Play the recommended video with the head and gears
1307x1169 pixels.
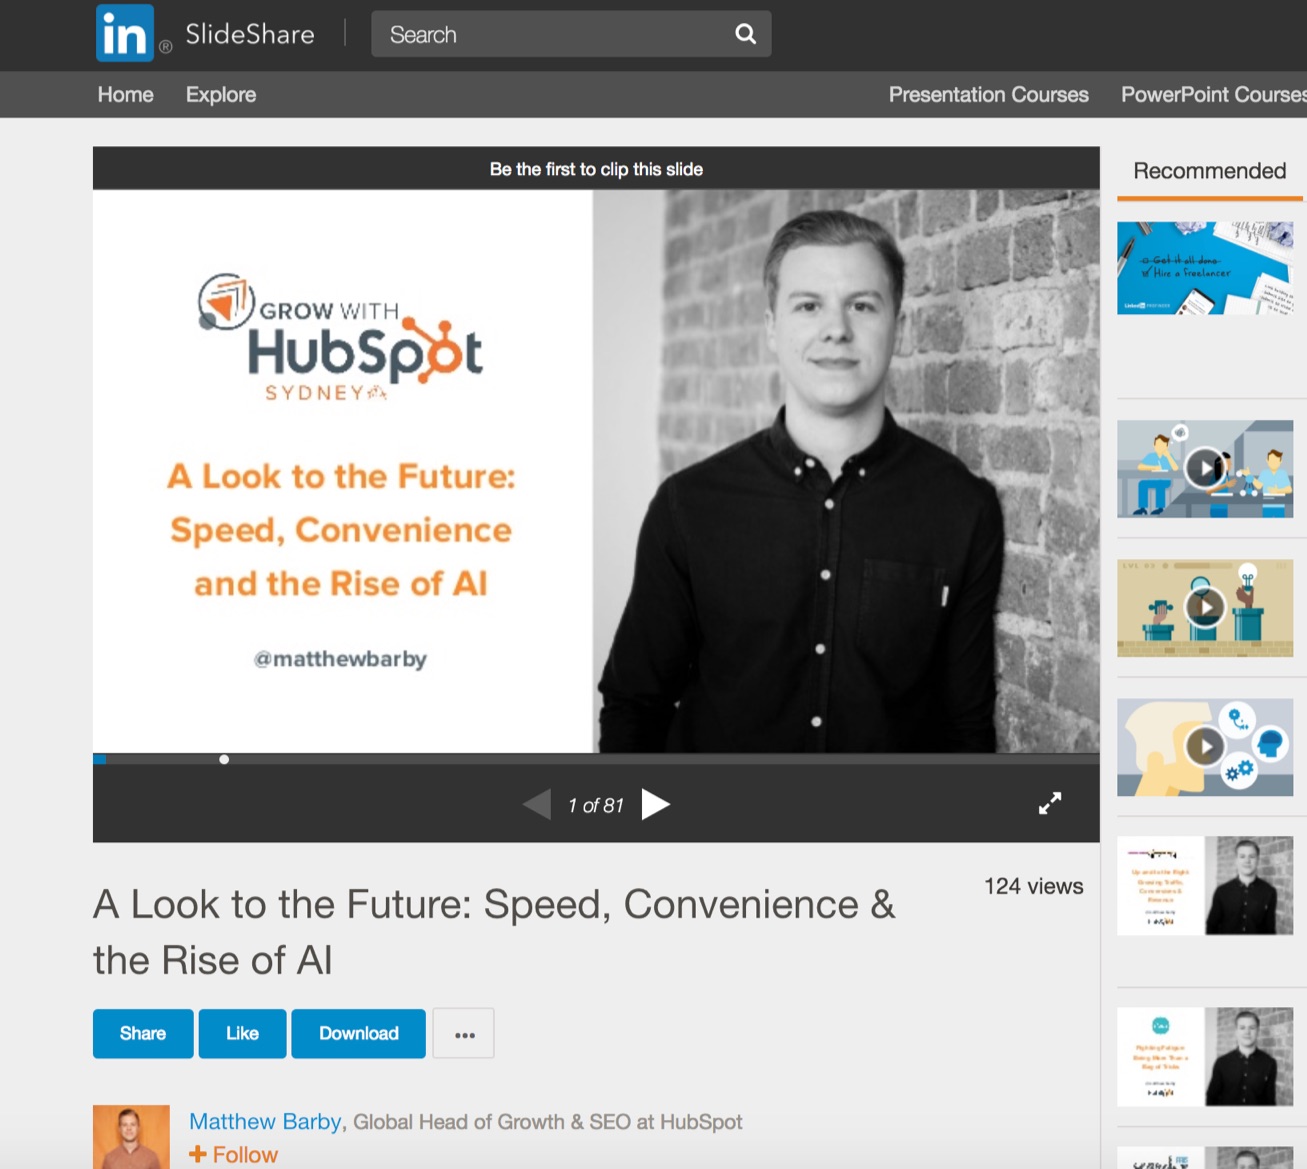tap(1205, 747)
